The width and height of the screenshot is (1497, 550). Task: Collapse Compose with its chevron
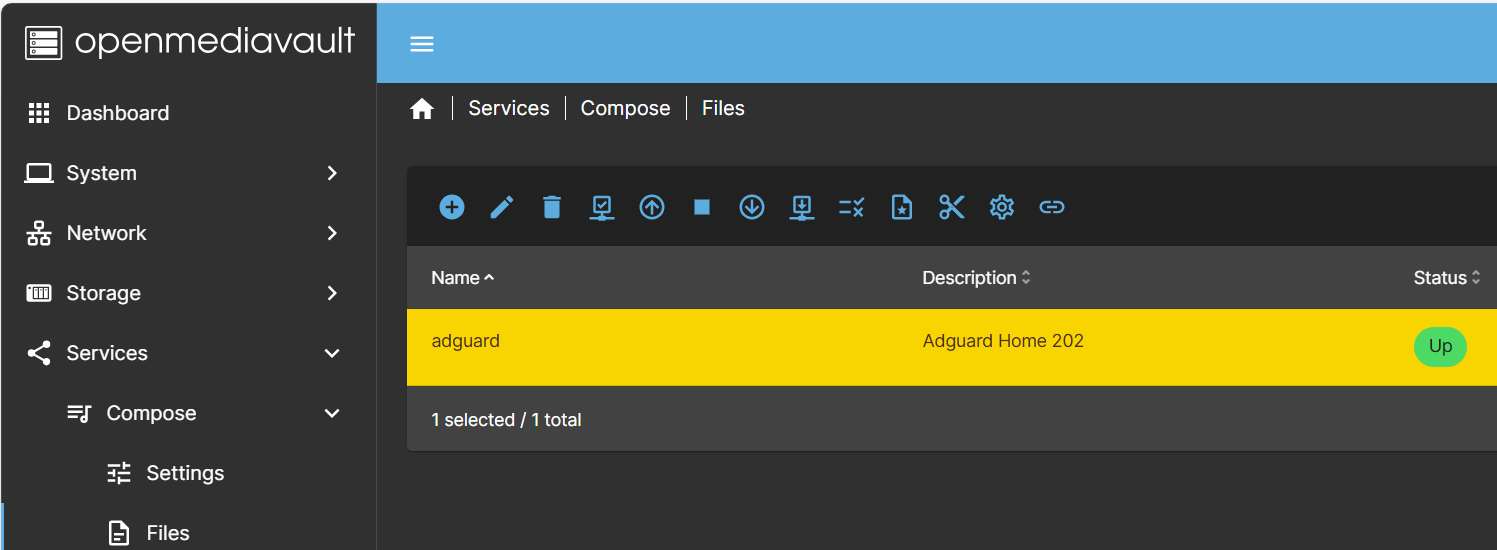tap(333, 413)
